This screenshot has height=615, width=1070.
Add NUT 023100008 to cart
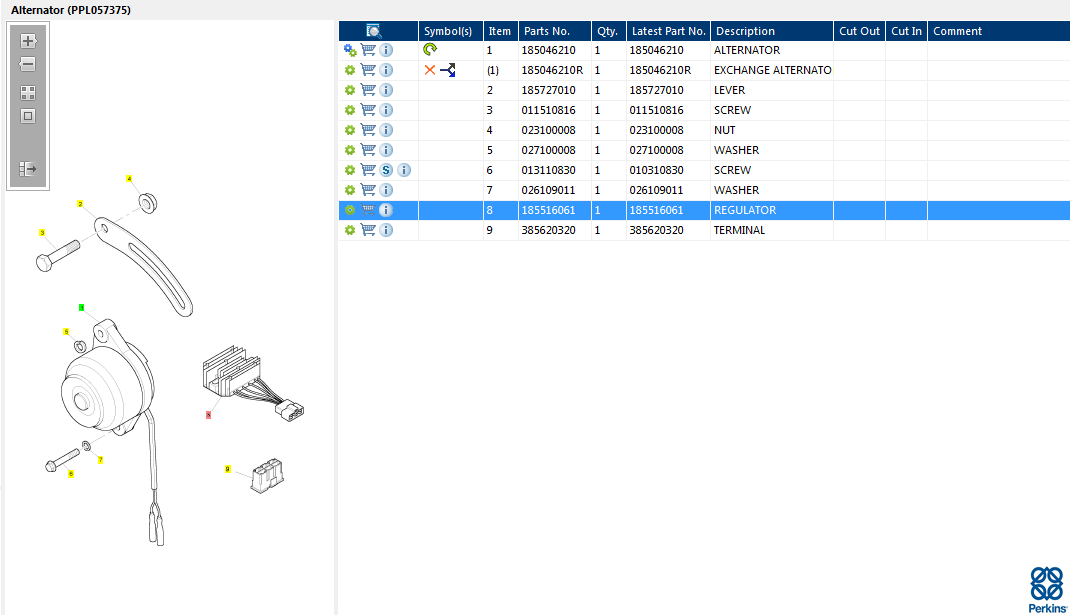click(x=368, y=130)
